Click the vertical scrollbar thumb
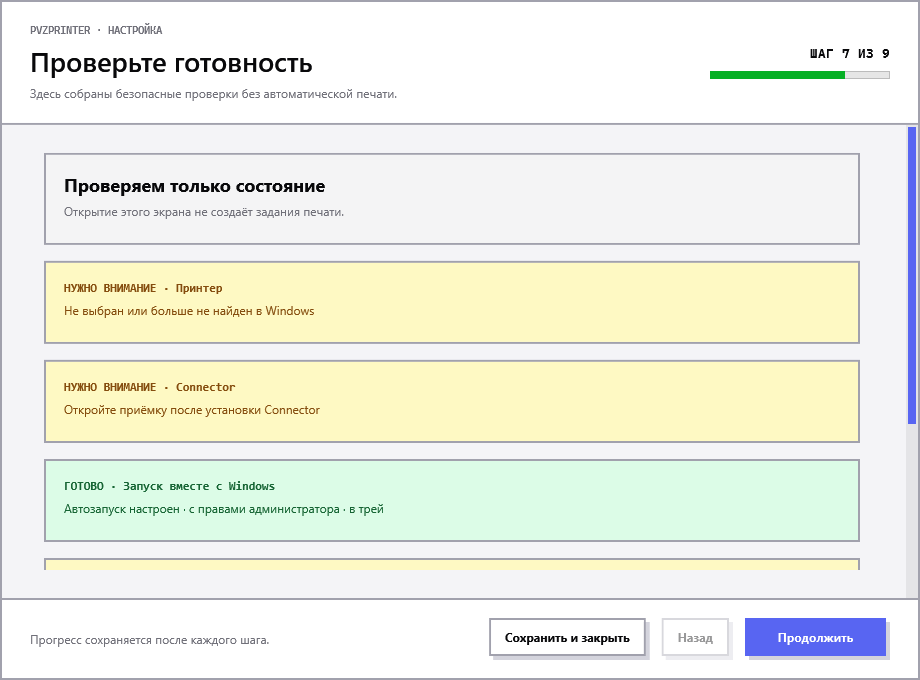920x680 pixels. coord(912,275)
